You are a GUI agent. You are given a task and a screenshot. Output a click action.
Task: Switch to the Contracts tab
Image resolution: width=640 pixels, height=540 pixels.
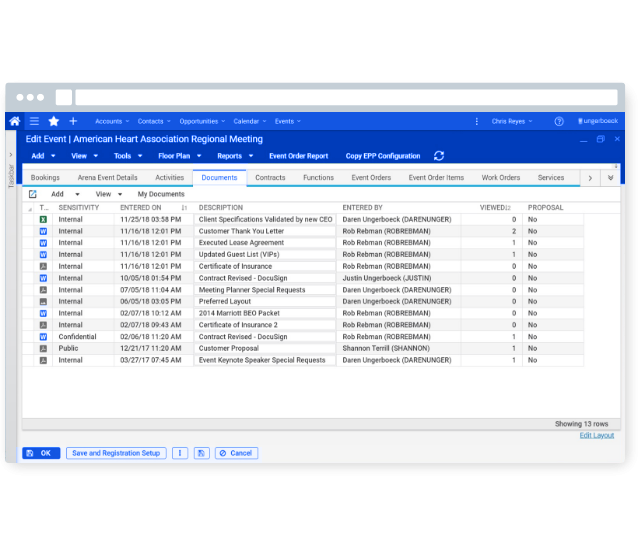[x=270, y=178]
